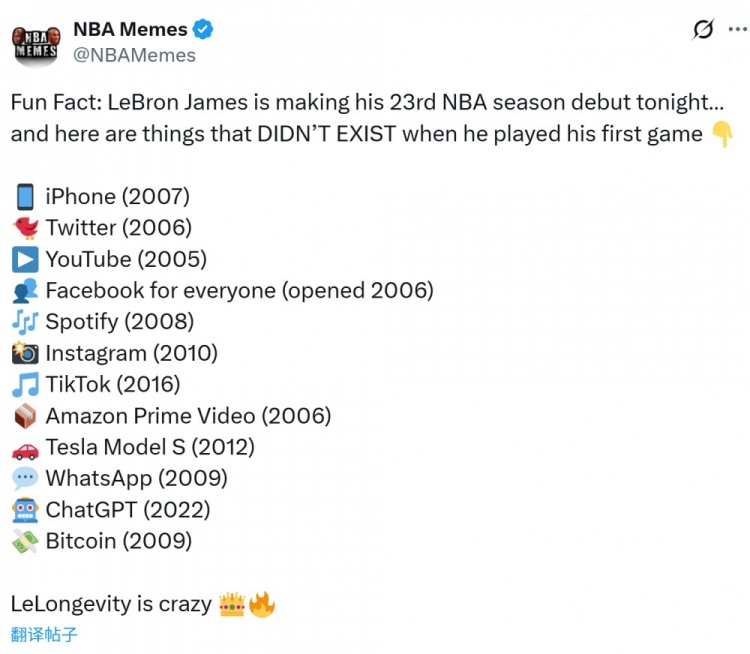
Task: Click the blue verified badge
Action: [x=203, y=30]
